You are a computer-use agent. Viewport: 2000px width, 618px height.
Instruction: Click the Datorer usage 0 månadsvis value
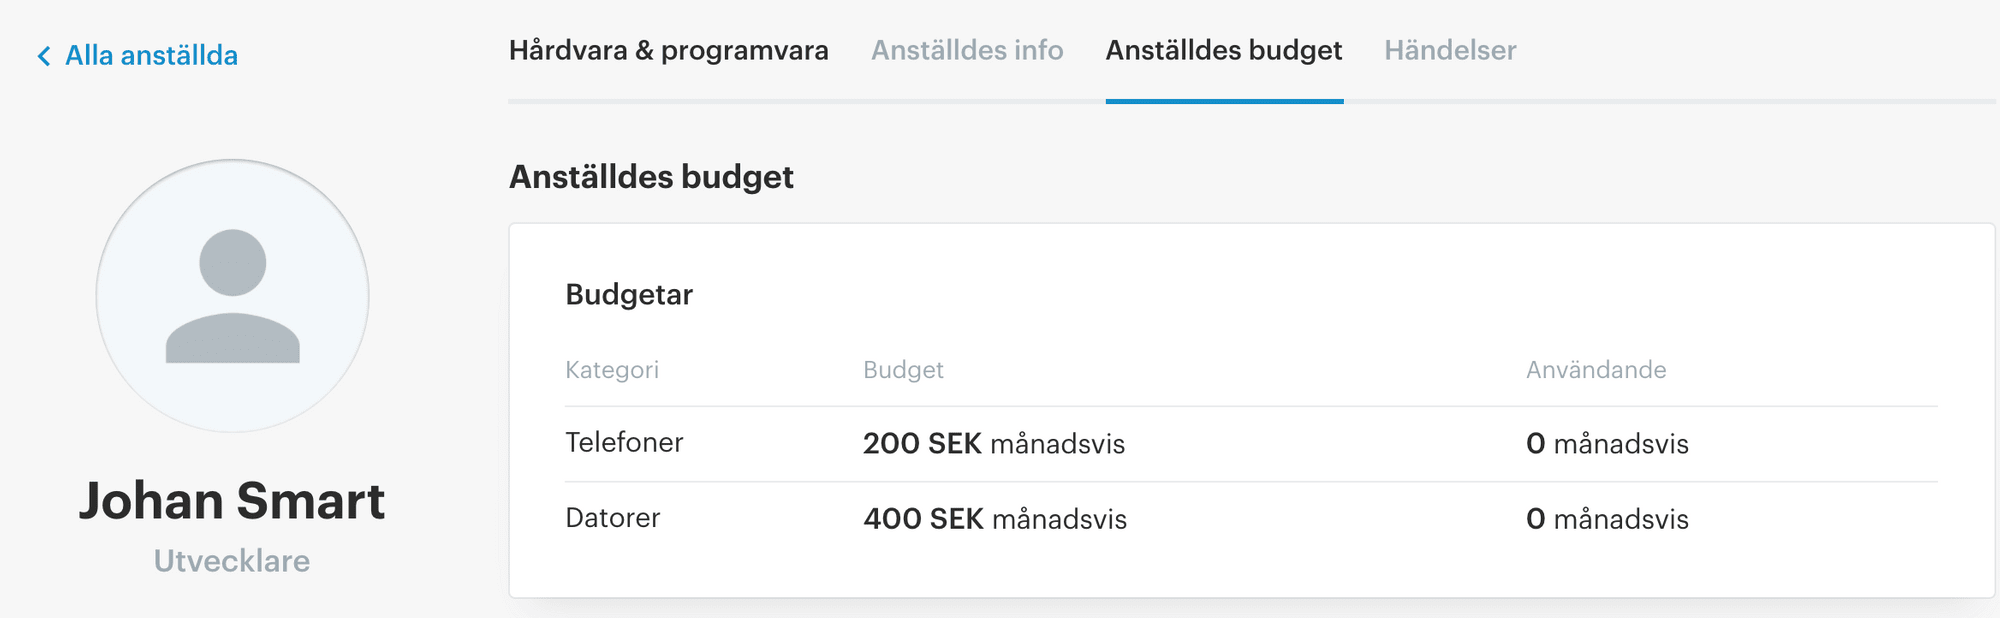(x=1607, y=519)
